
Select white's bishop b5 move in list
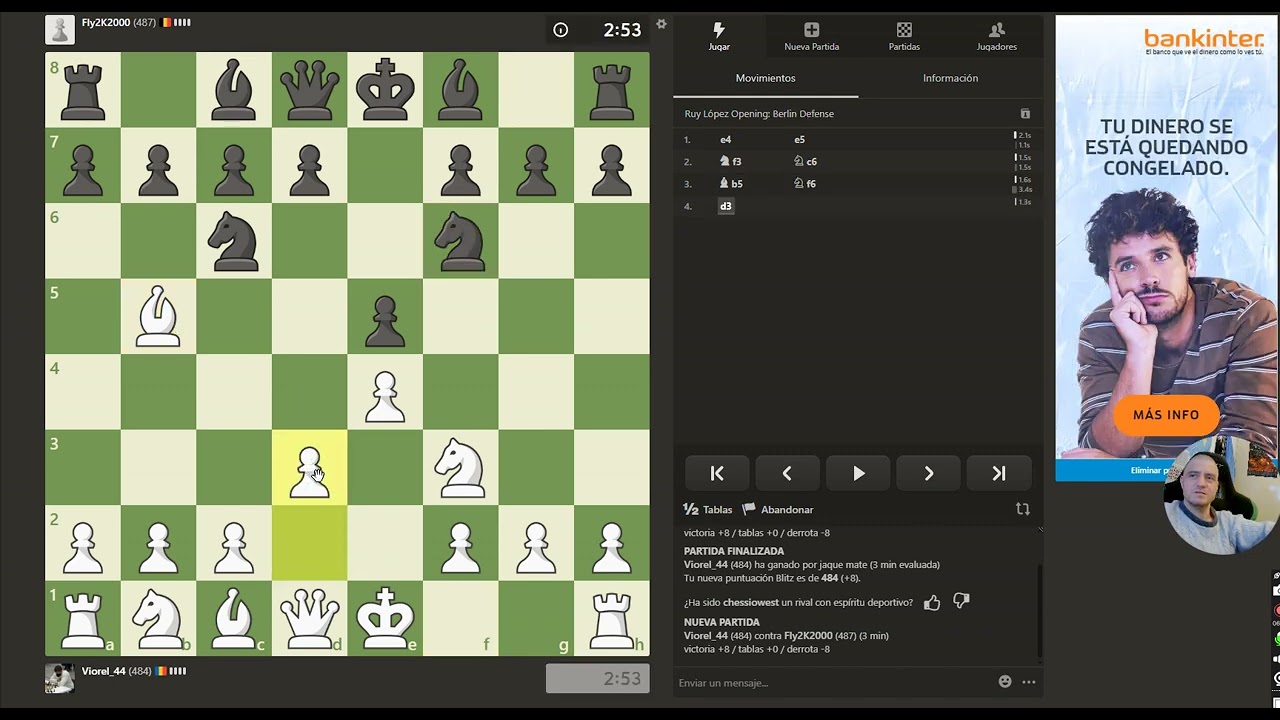pyautogui.click(x=731, y=184)
